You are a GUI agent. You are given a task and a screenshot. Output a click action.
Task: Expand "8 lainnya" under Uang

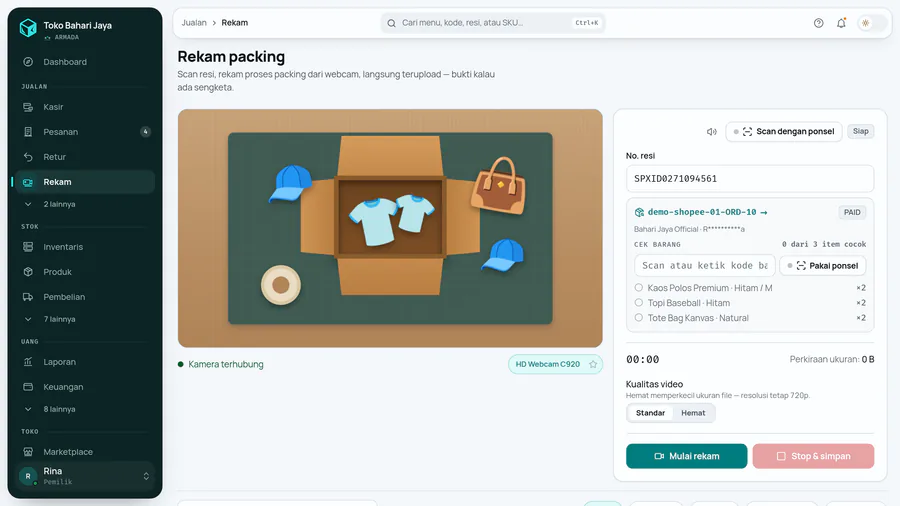[84, 409]
